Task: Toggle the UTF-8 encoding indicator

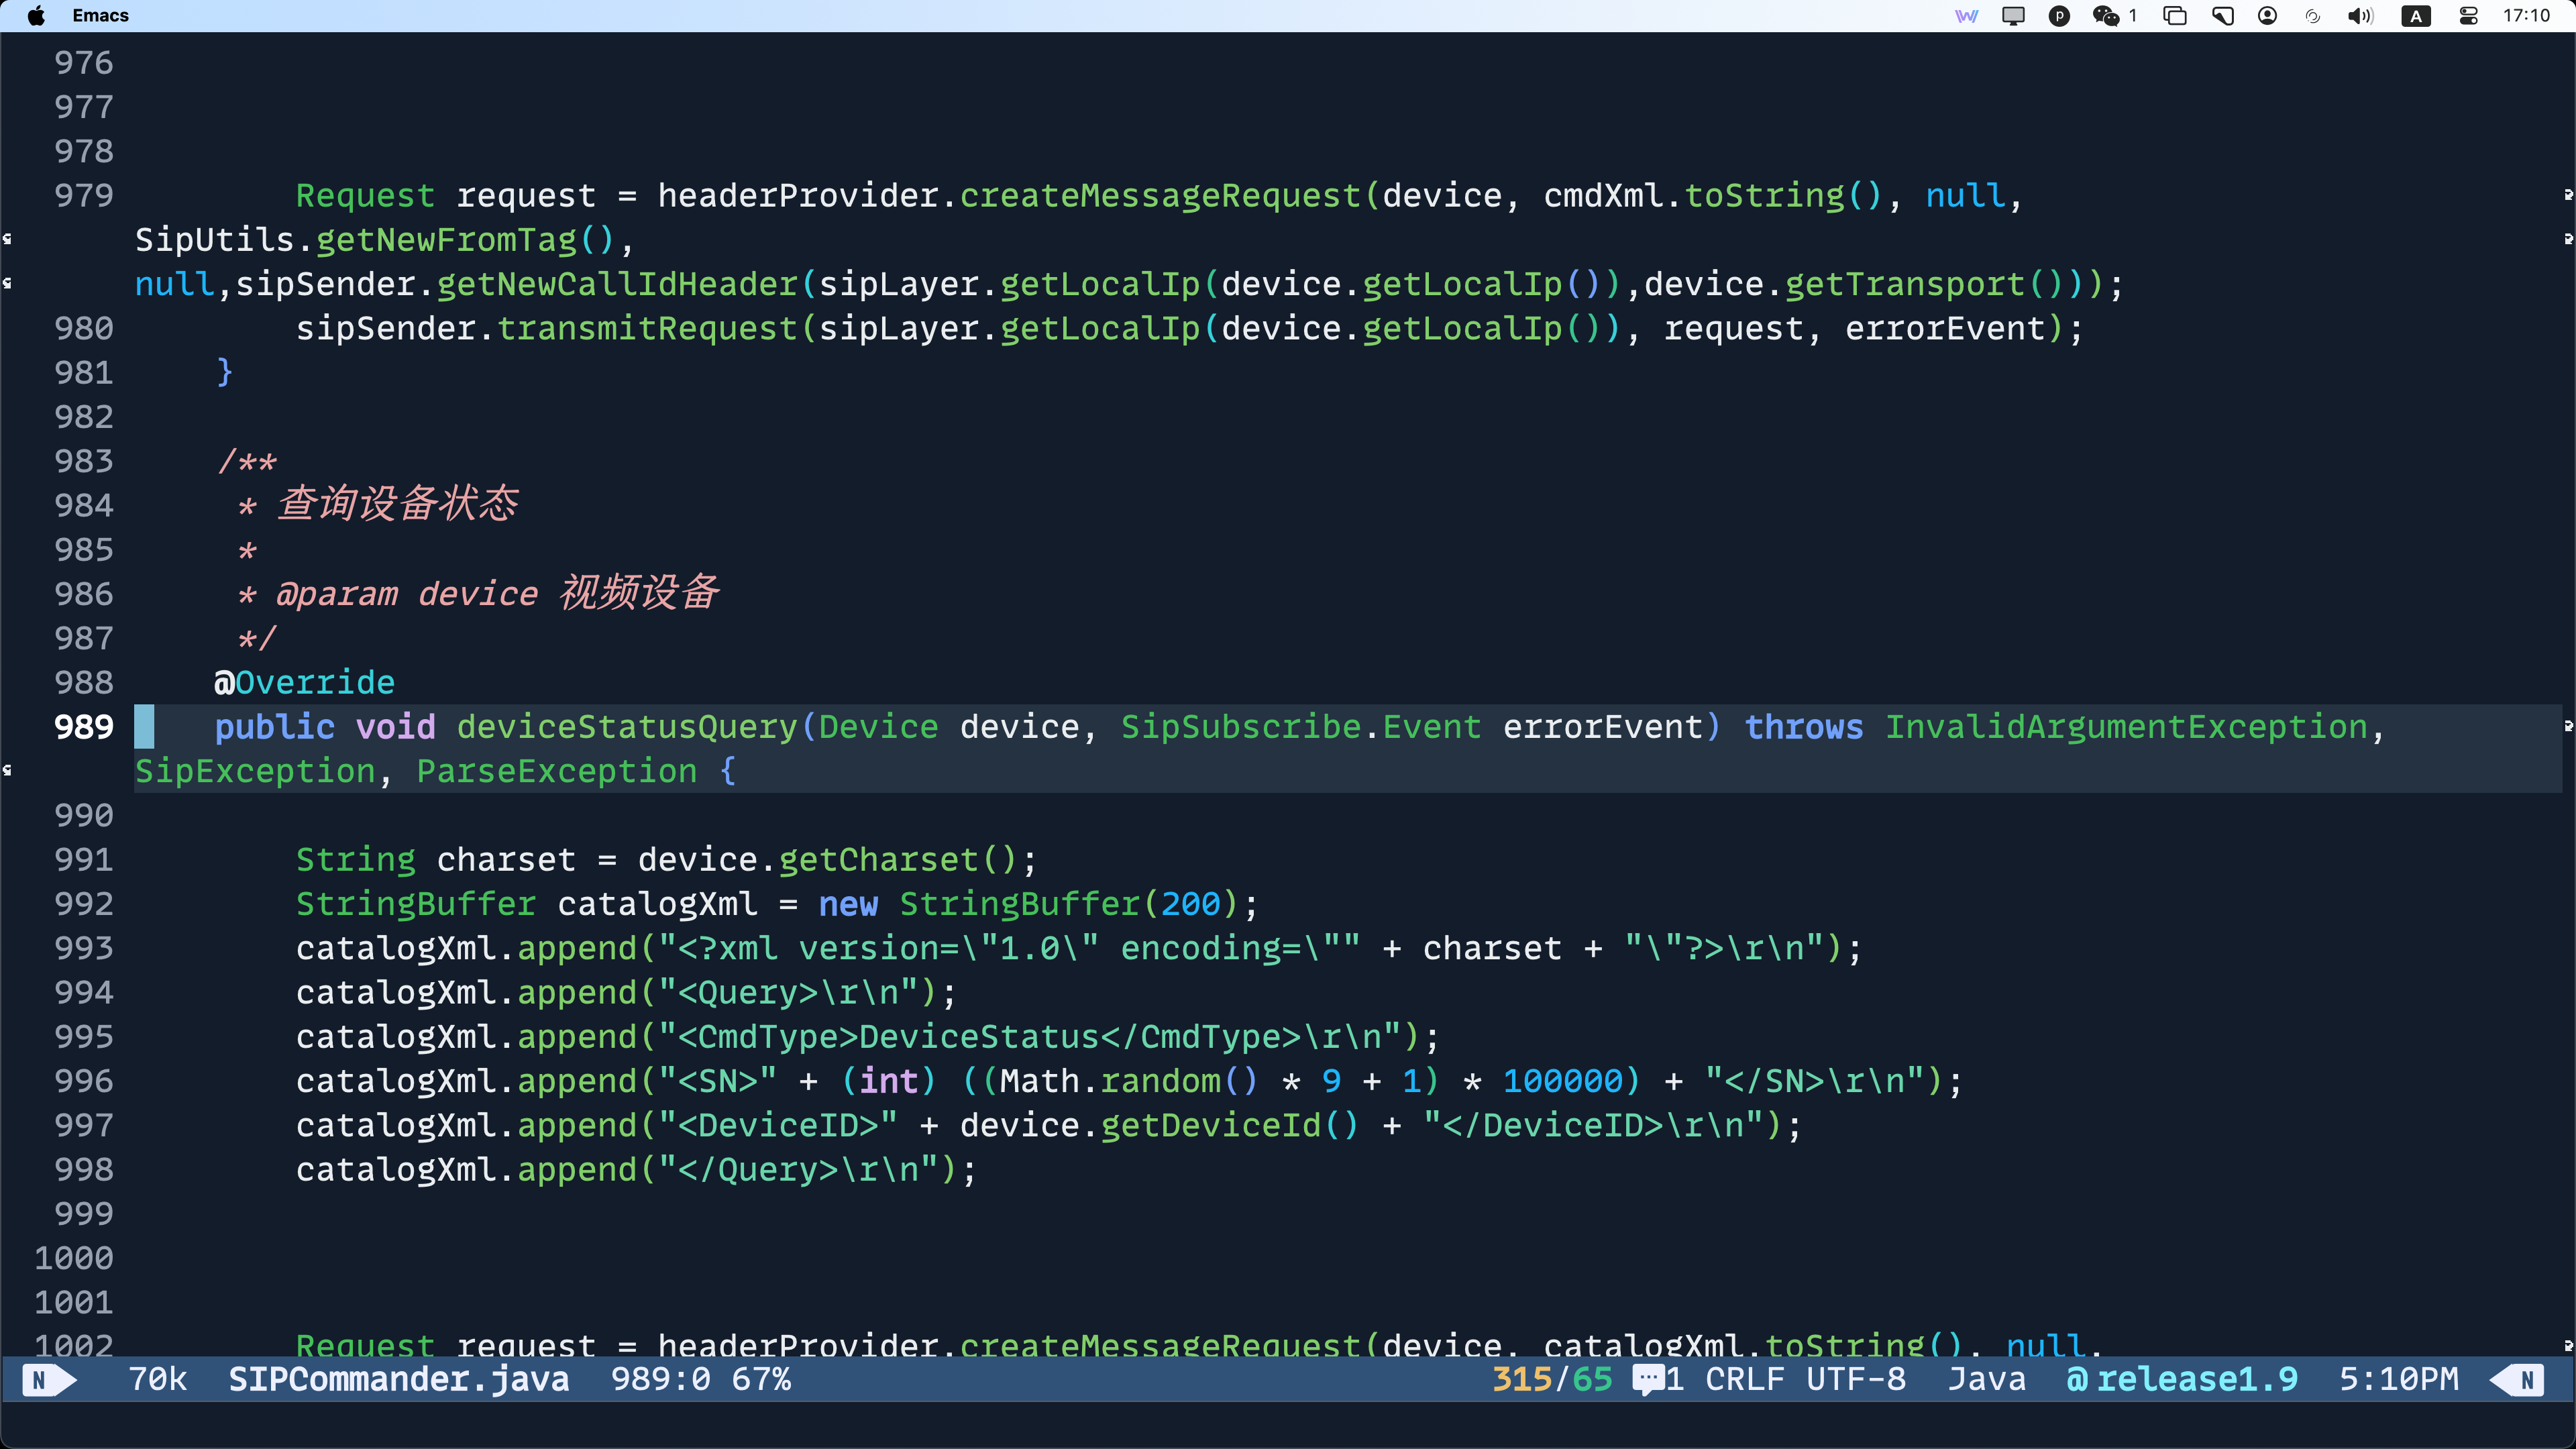Action: click(x=1856, y=1380)
